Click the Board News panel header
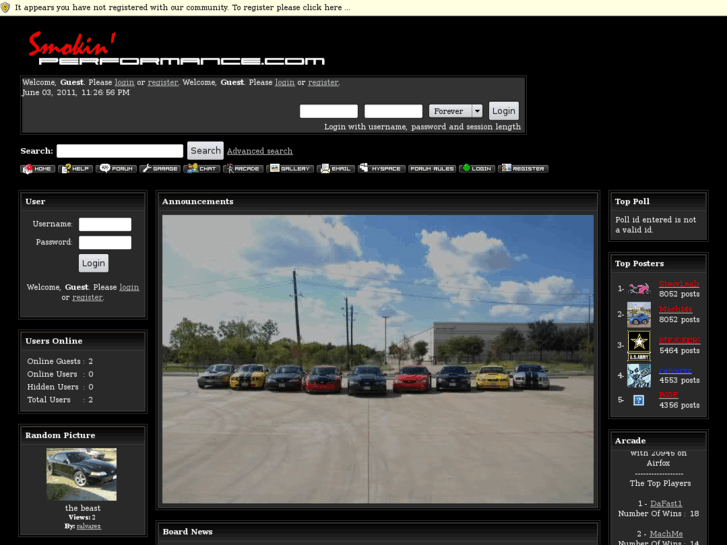Screen dimensions: 727x545 click(x=378, y=532)
